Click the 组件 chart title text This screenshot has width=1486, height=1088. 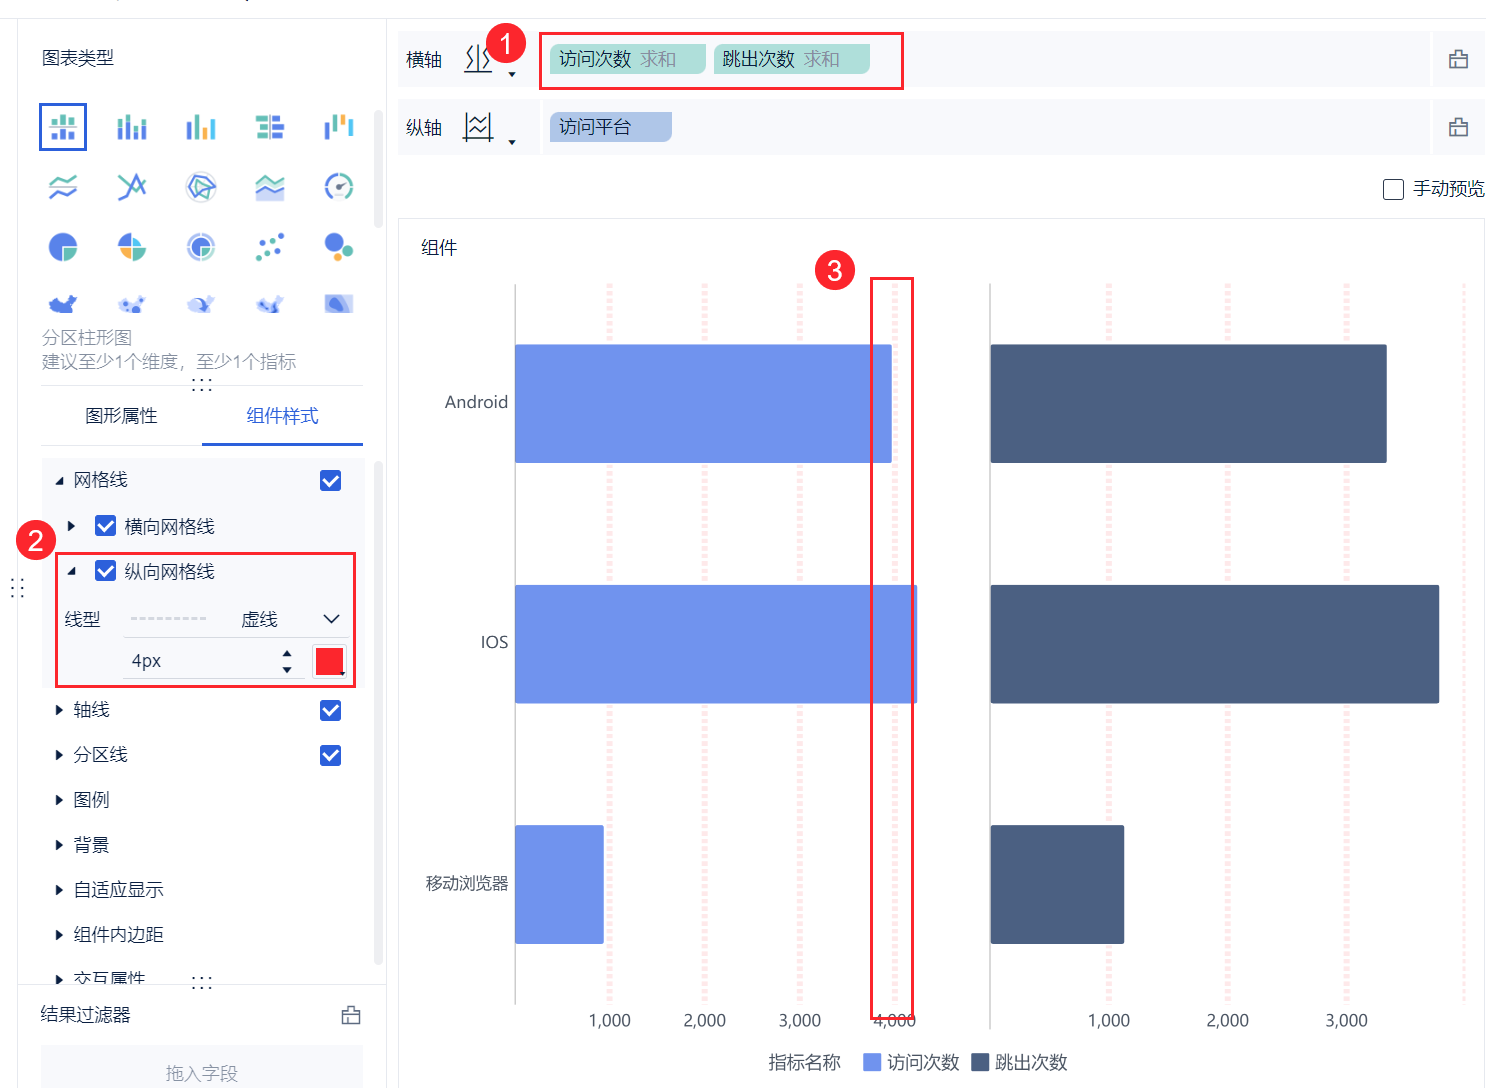(x=439, y=248)
